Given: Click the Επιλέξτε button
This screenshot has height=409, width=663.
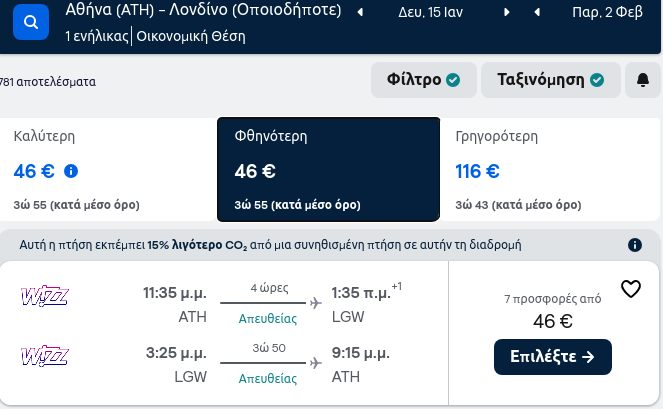Looking at the screenshot, I should tap(553, 357).
